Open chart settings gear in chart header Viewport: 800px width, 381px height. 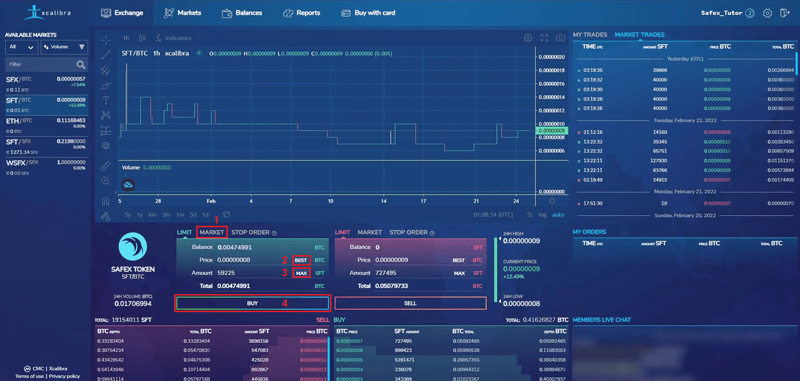coord(528,38)
